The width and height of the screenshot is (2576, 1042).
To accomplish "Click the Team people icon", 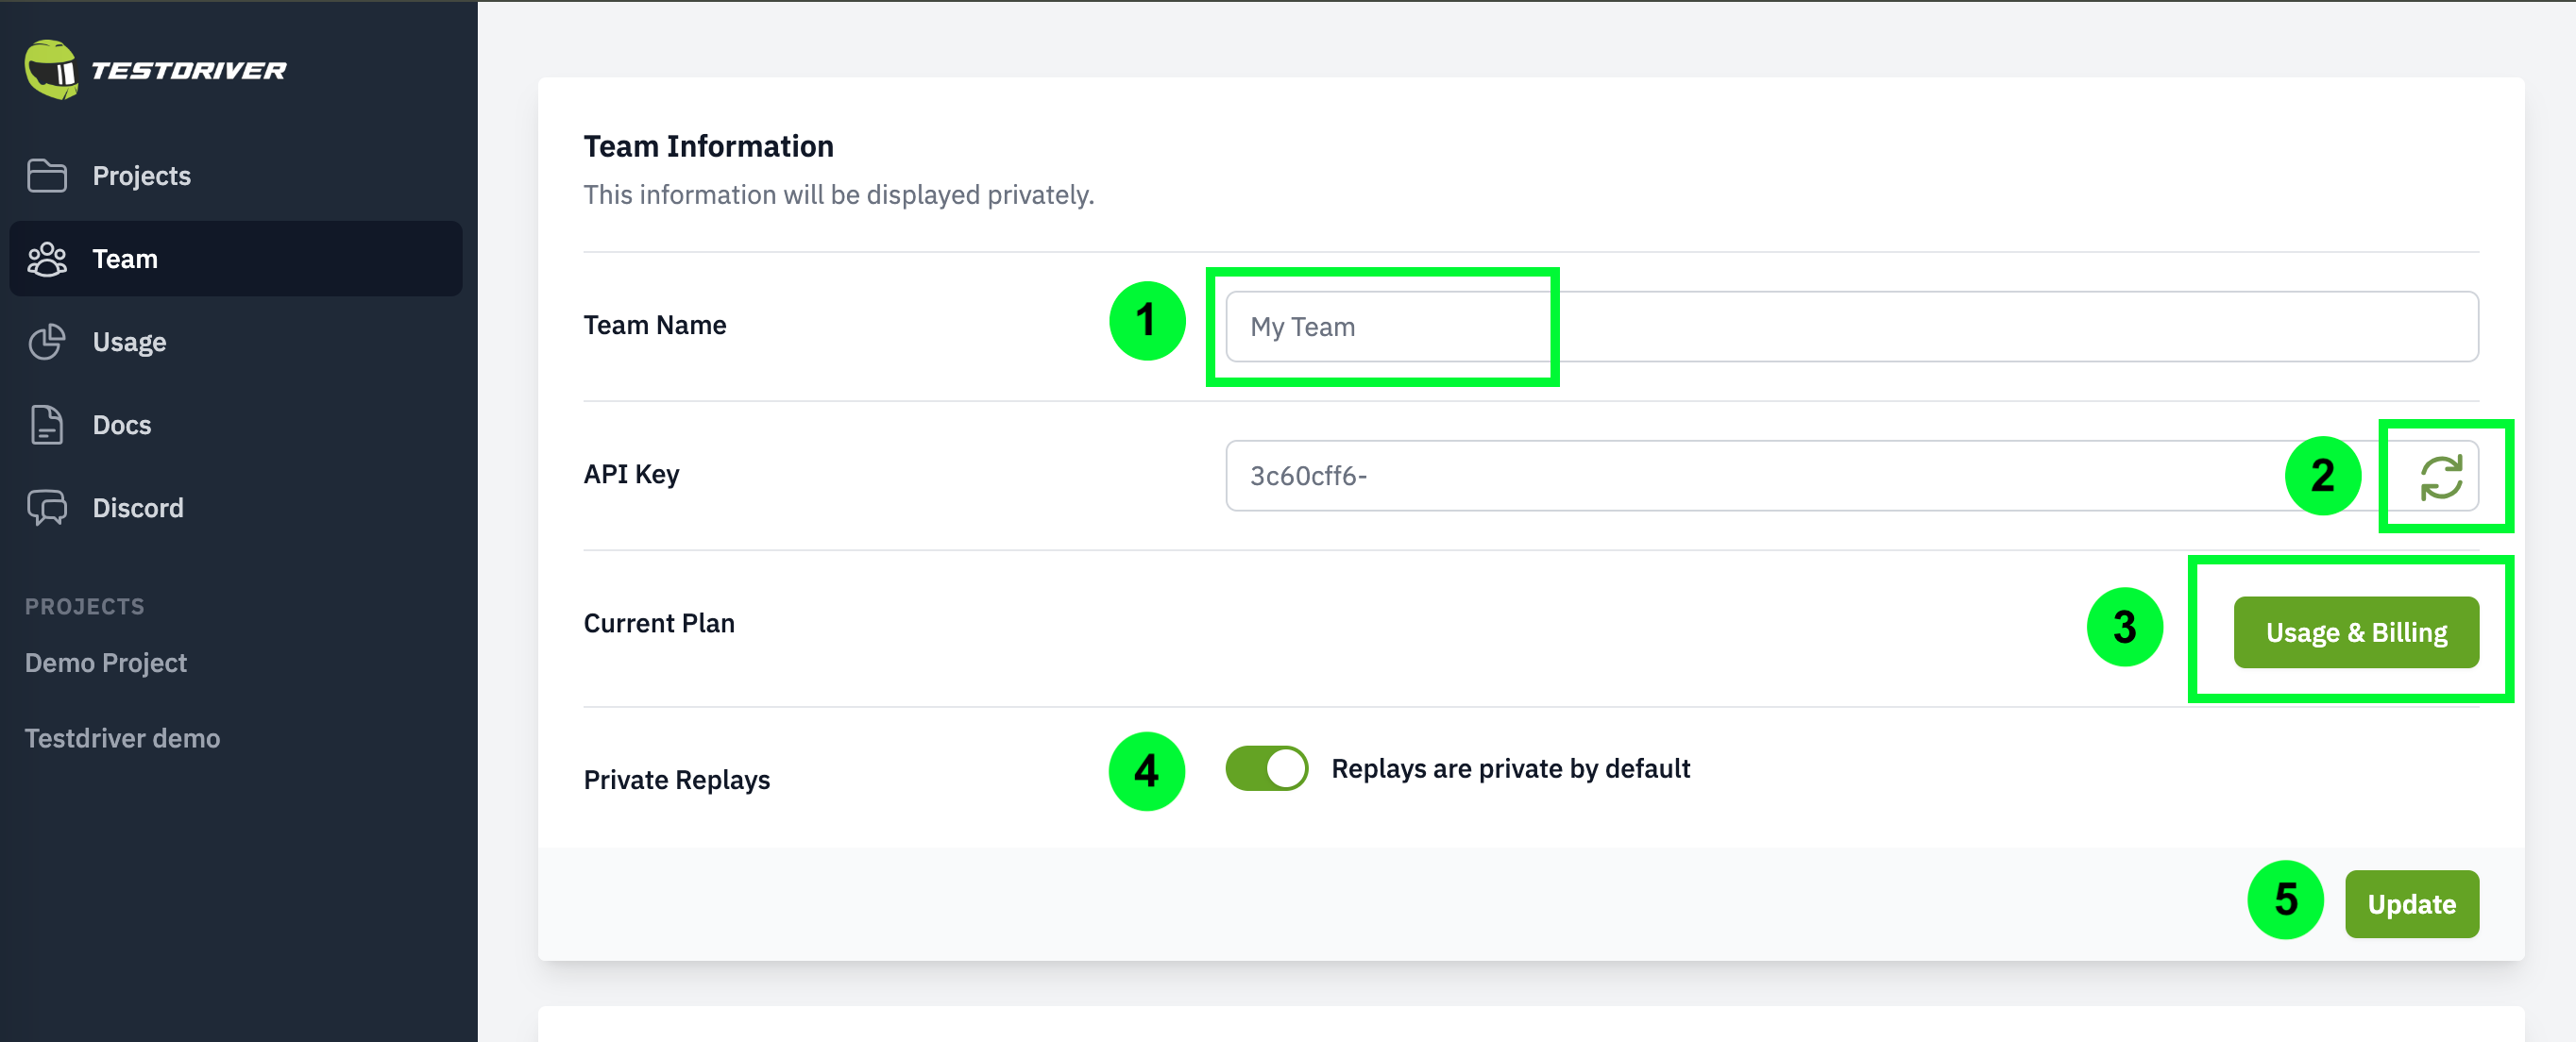I will coord(47,259).
